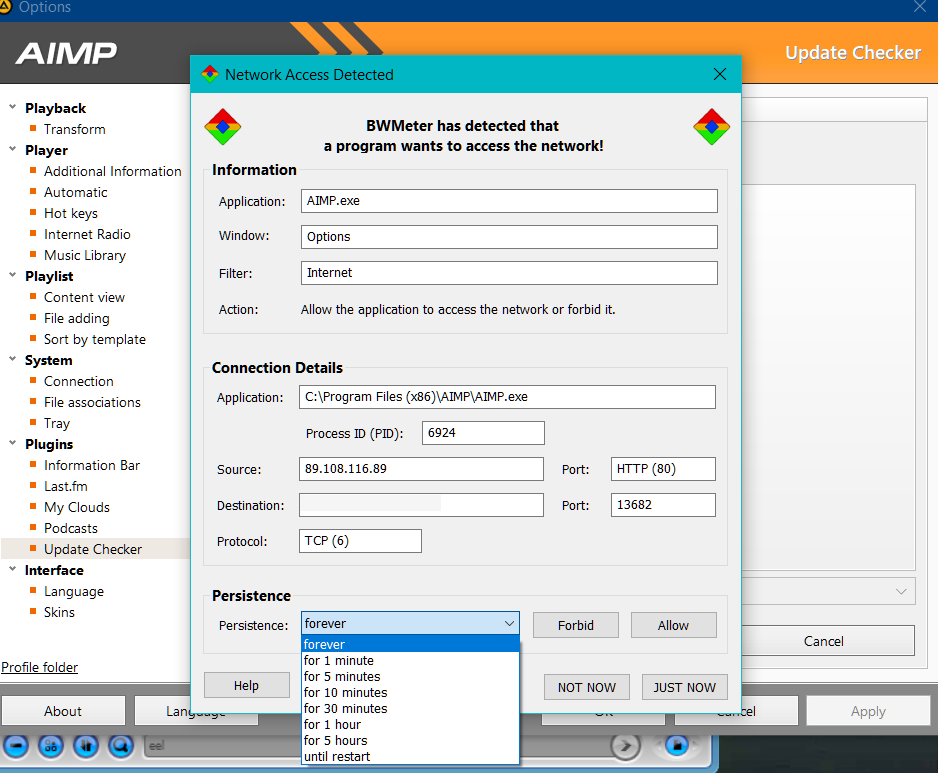This screenshot has height=773, width=938.
Task: Close the Network Access Detected dialog
Action: coord(720,74)
